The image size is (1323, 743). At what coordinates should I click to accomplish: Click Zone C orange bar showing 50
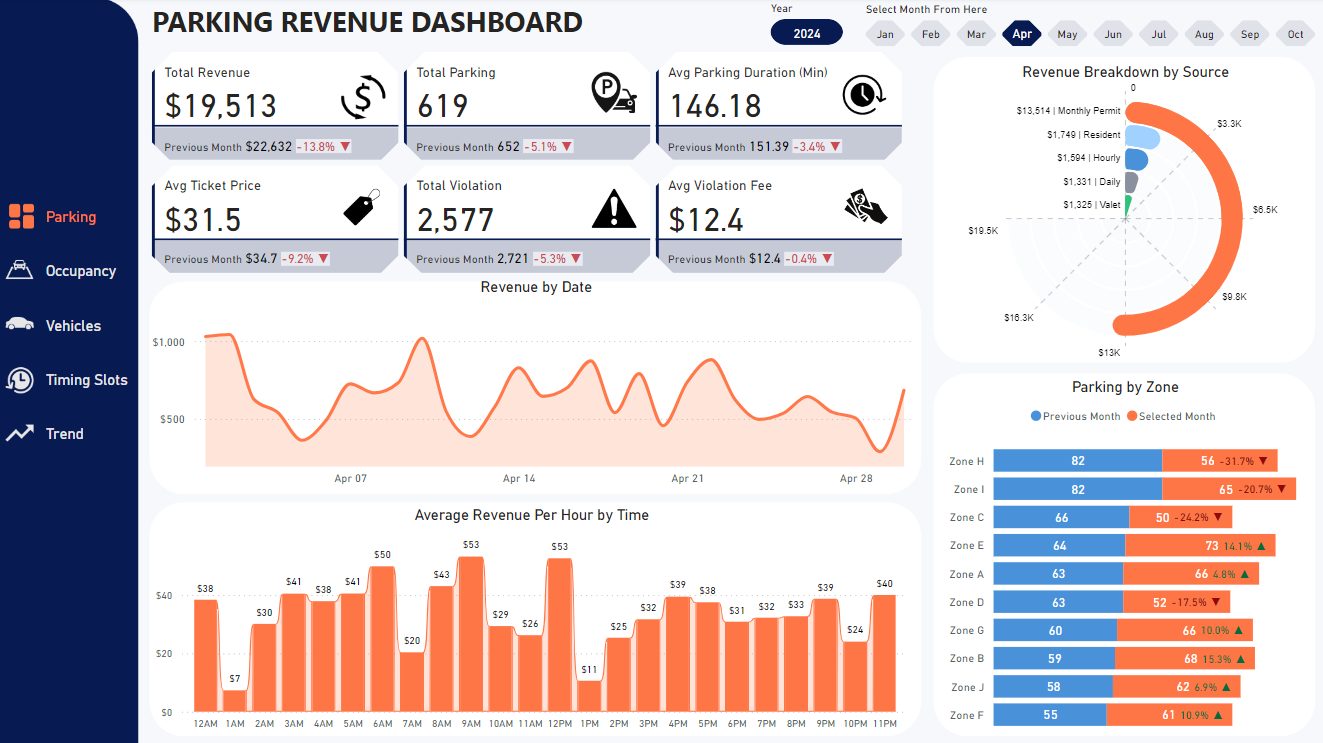click(x=1181, y=517)
